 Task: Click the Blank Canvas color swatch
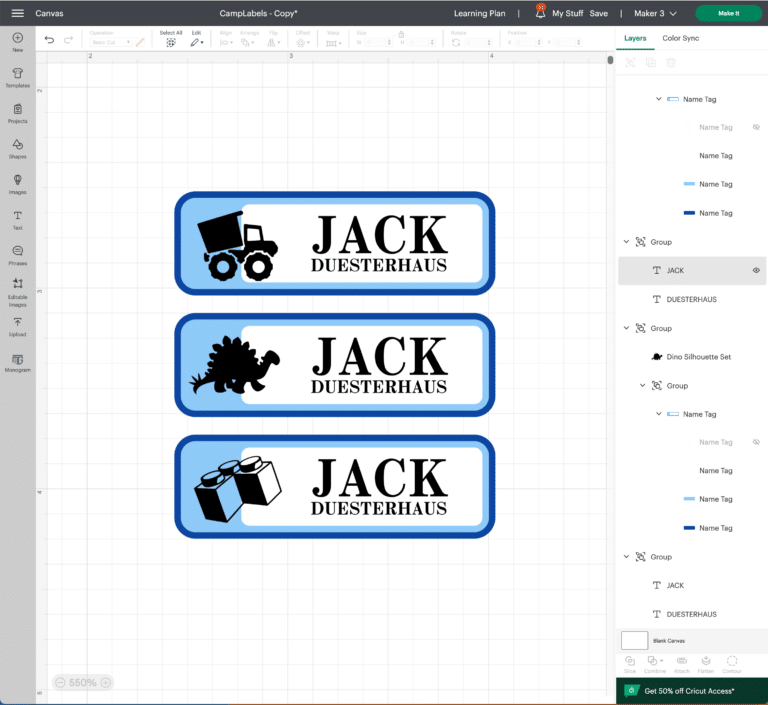point(634,640)
